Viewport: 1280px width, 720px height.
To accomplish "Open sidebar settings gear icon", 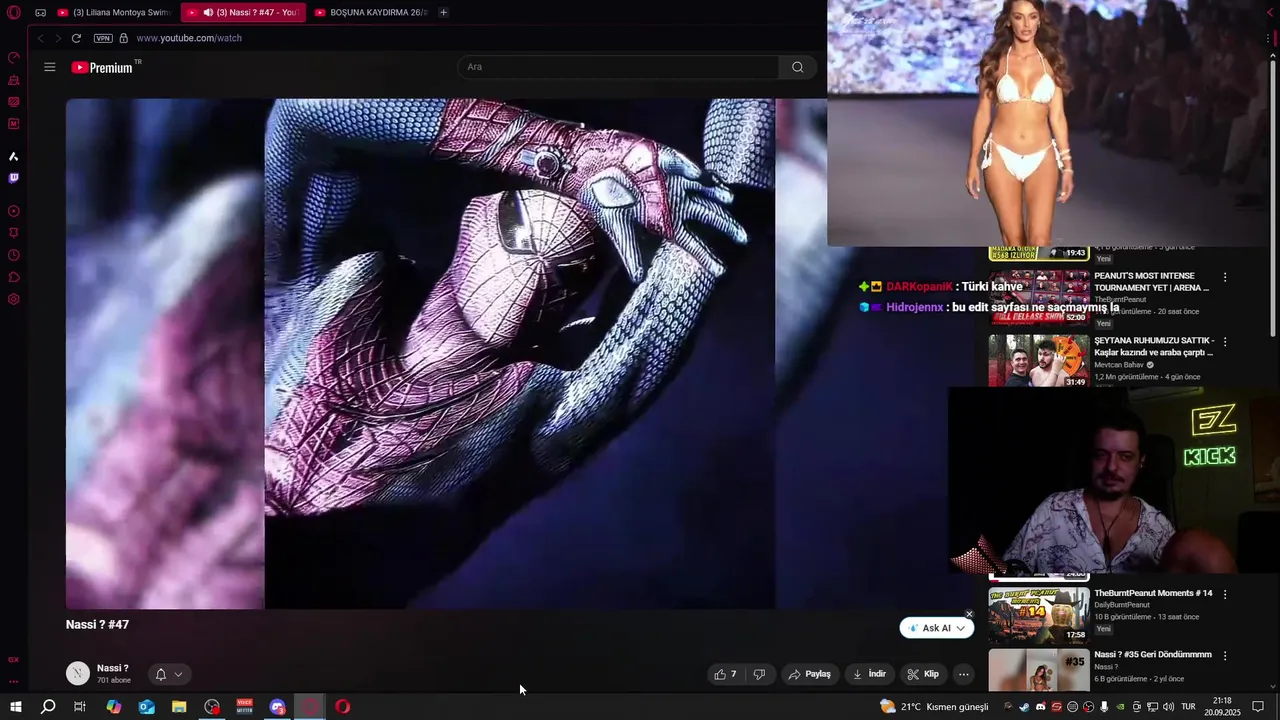I will pos(14,299).
